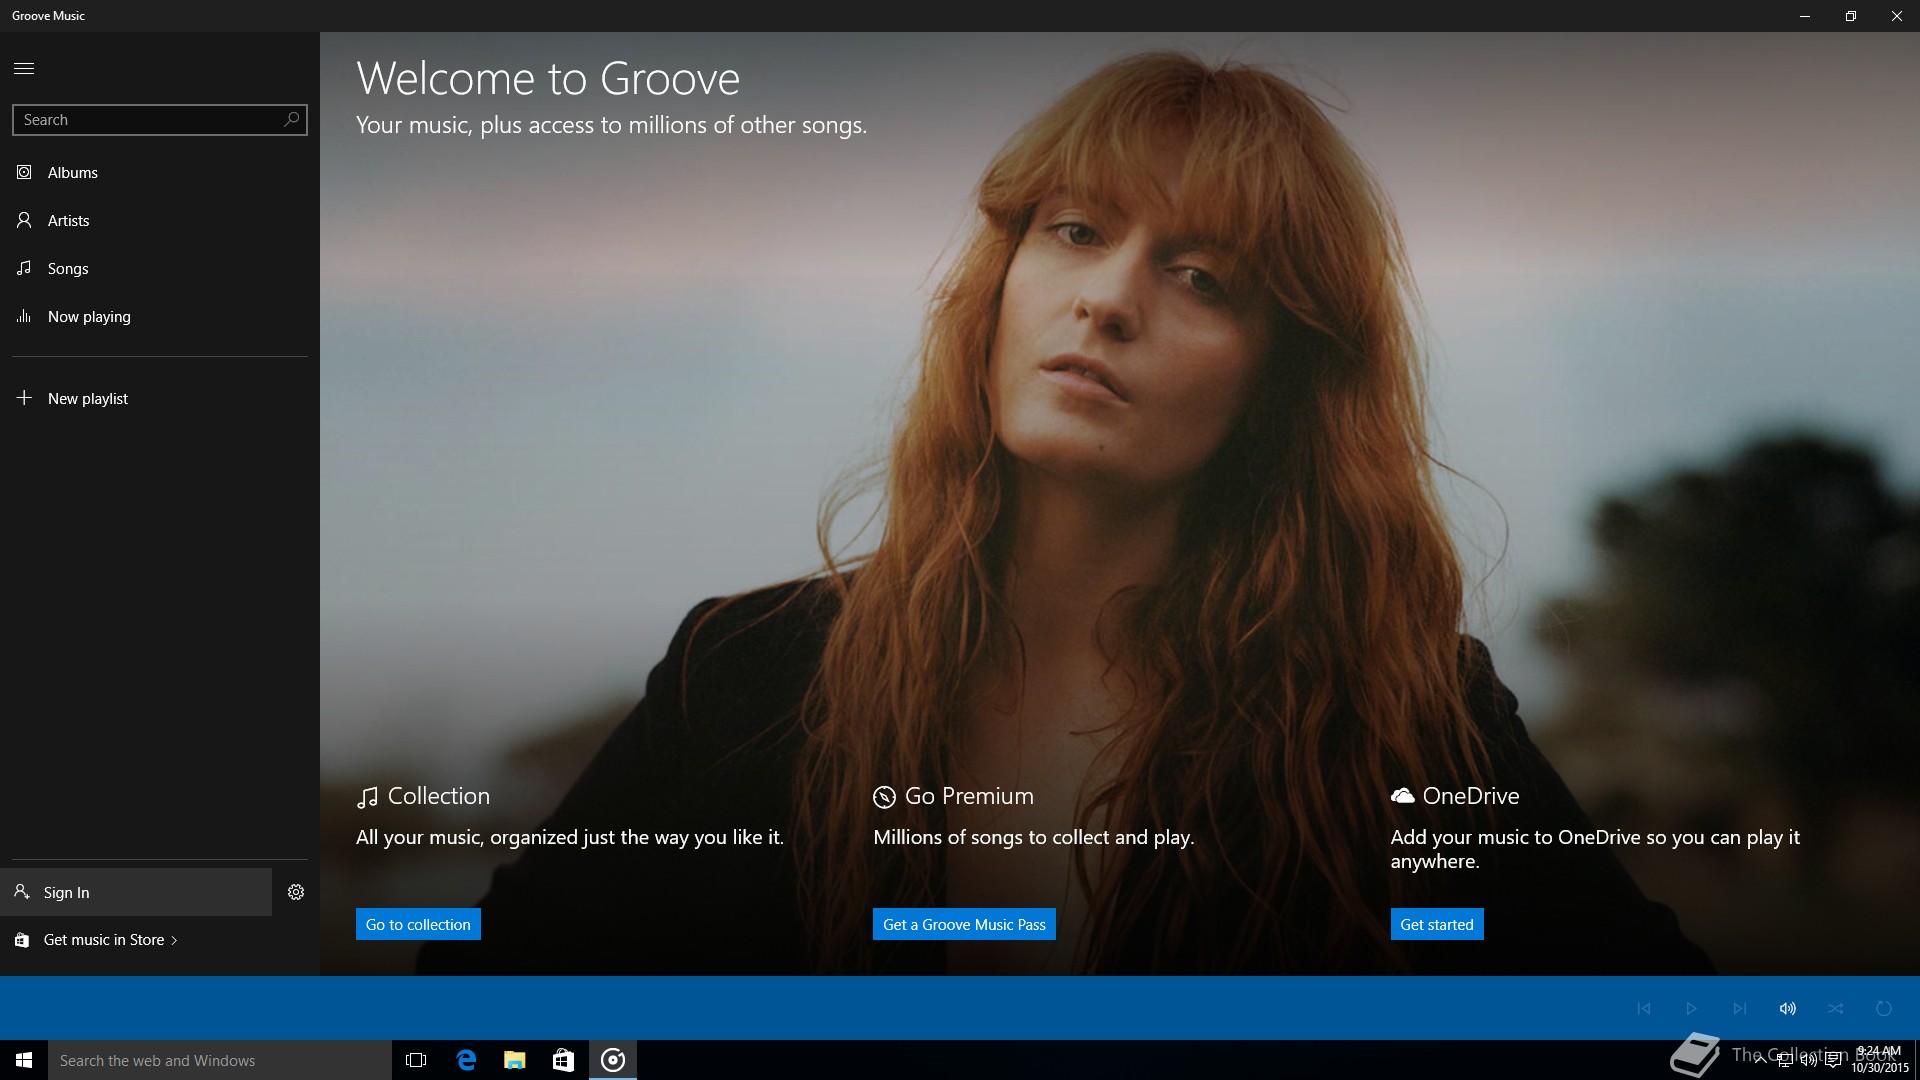Viewport: 1920px width, 1080px height.
Task: Skip to the next track
Action: (x=1740, y=1008)
